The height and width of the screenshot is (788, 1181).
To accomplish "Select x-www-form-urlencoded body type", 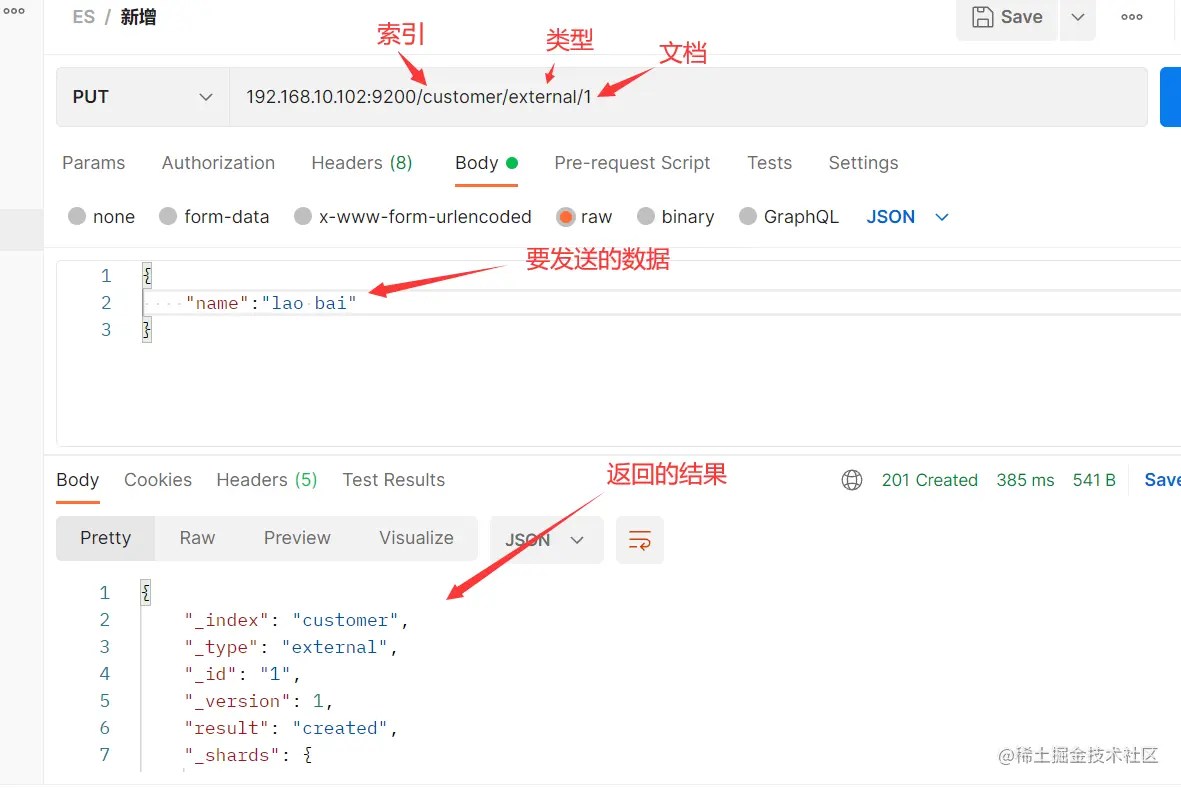I will click(413, 217).
